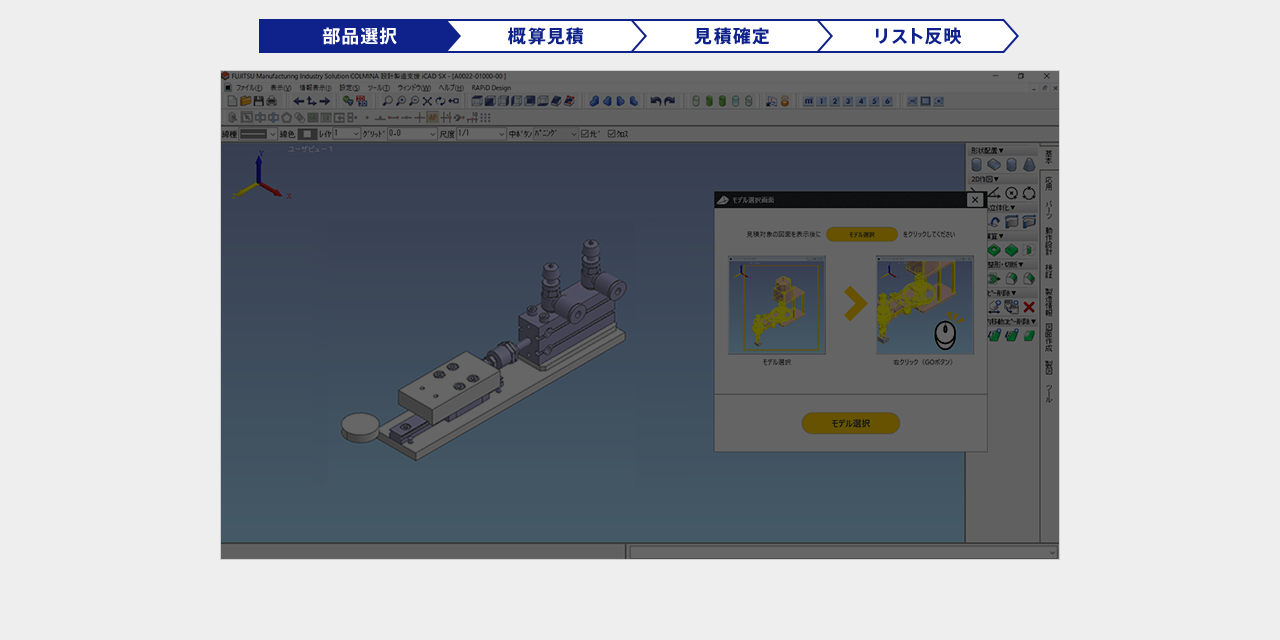
Task: Click the Undo arrow icon
Action: [x=656, y=101]
